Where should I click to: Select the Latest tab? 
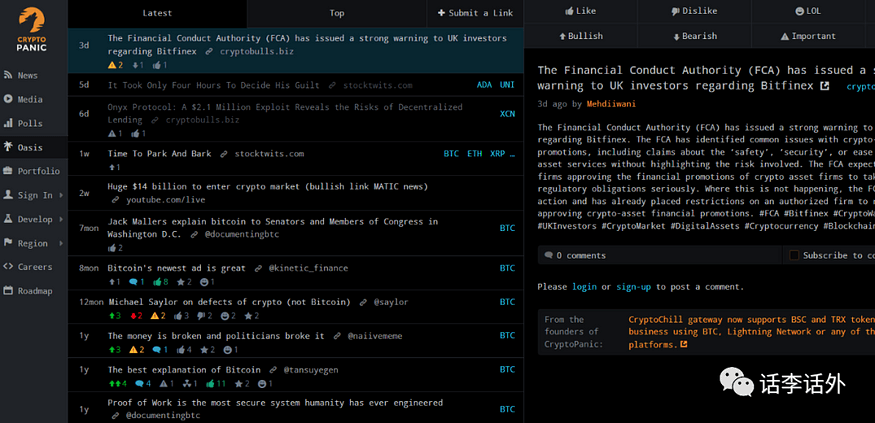(x=157, y=13)
